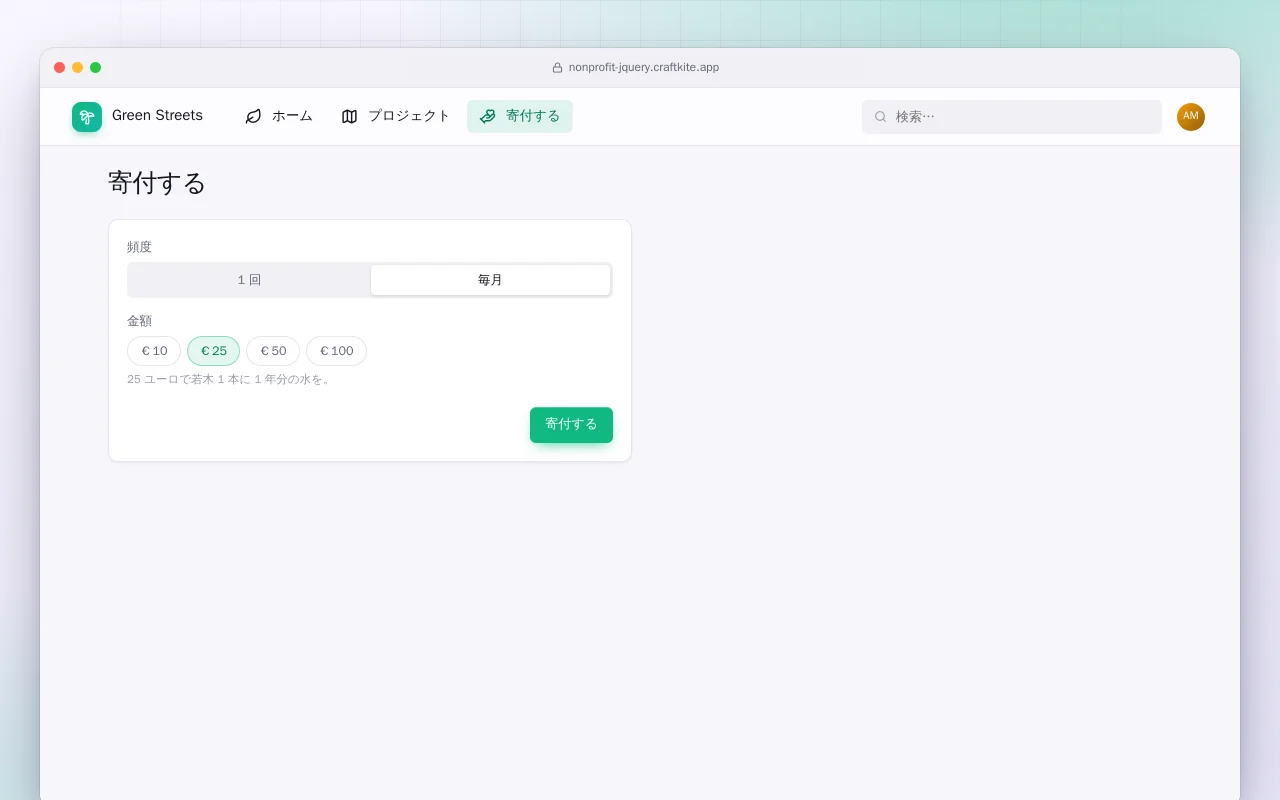This screenshot has width=1280, height=800.
Task: Click the lock icon in the address bar
Action: click(x=558, y=68)
